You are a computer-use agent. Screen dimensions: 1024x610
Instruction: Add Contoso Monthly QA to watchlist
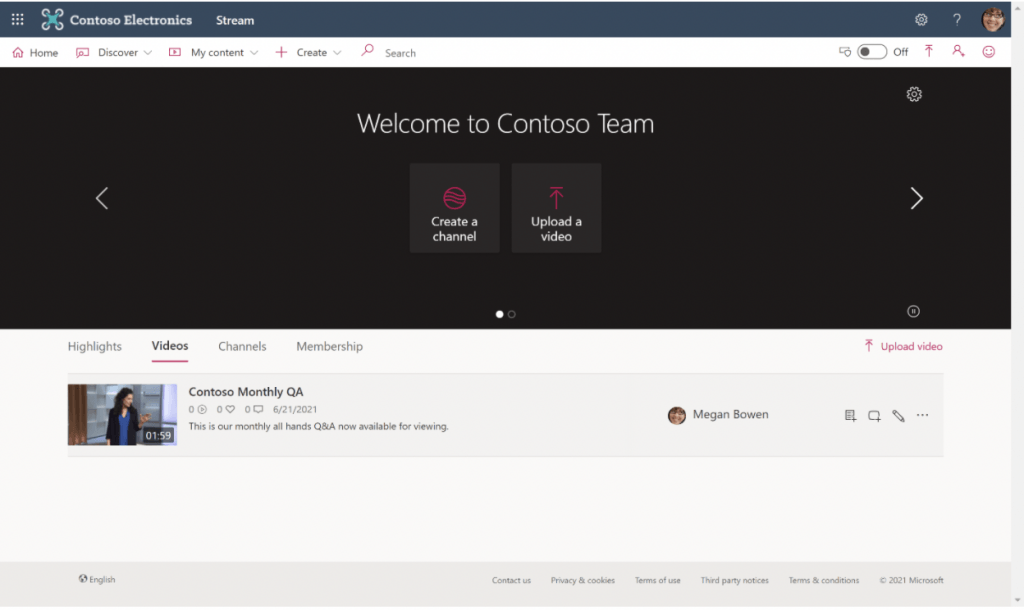(x=850, y=415)
